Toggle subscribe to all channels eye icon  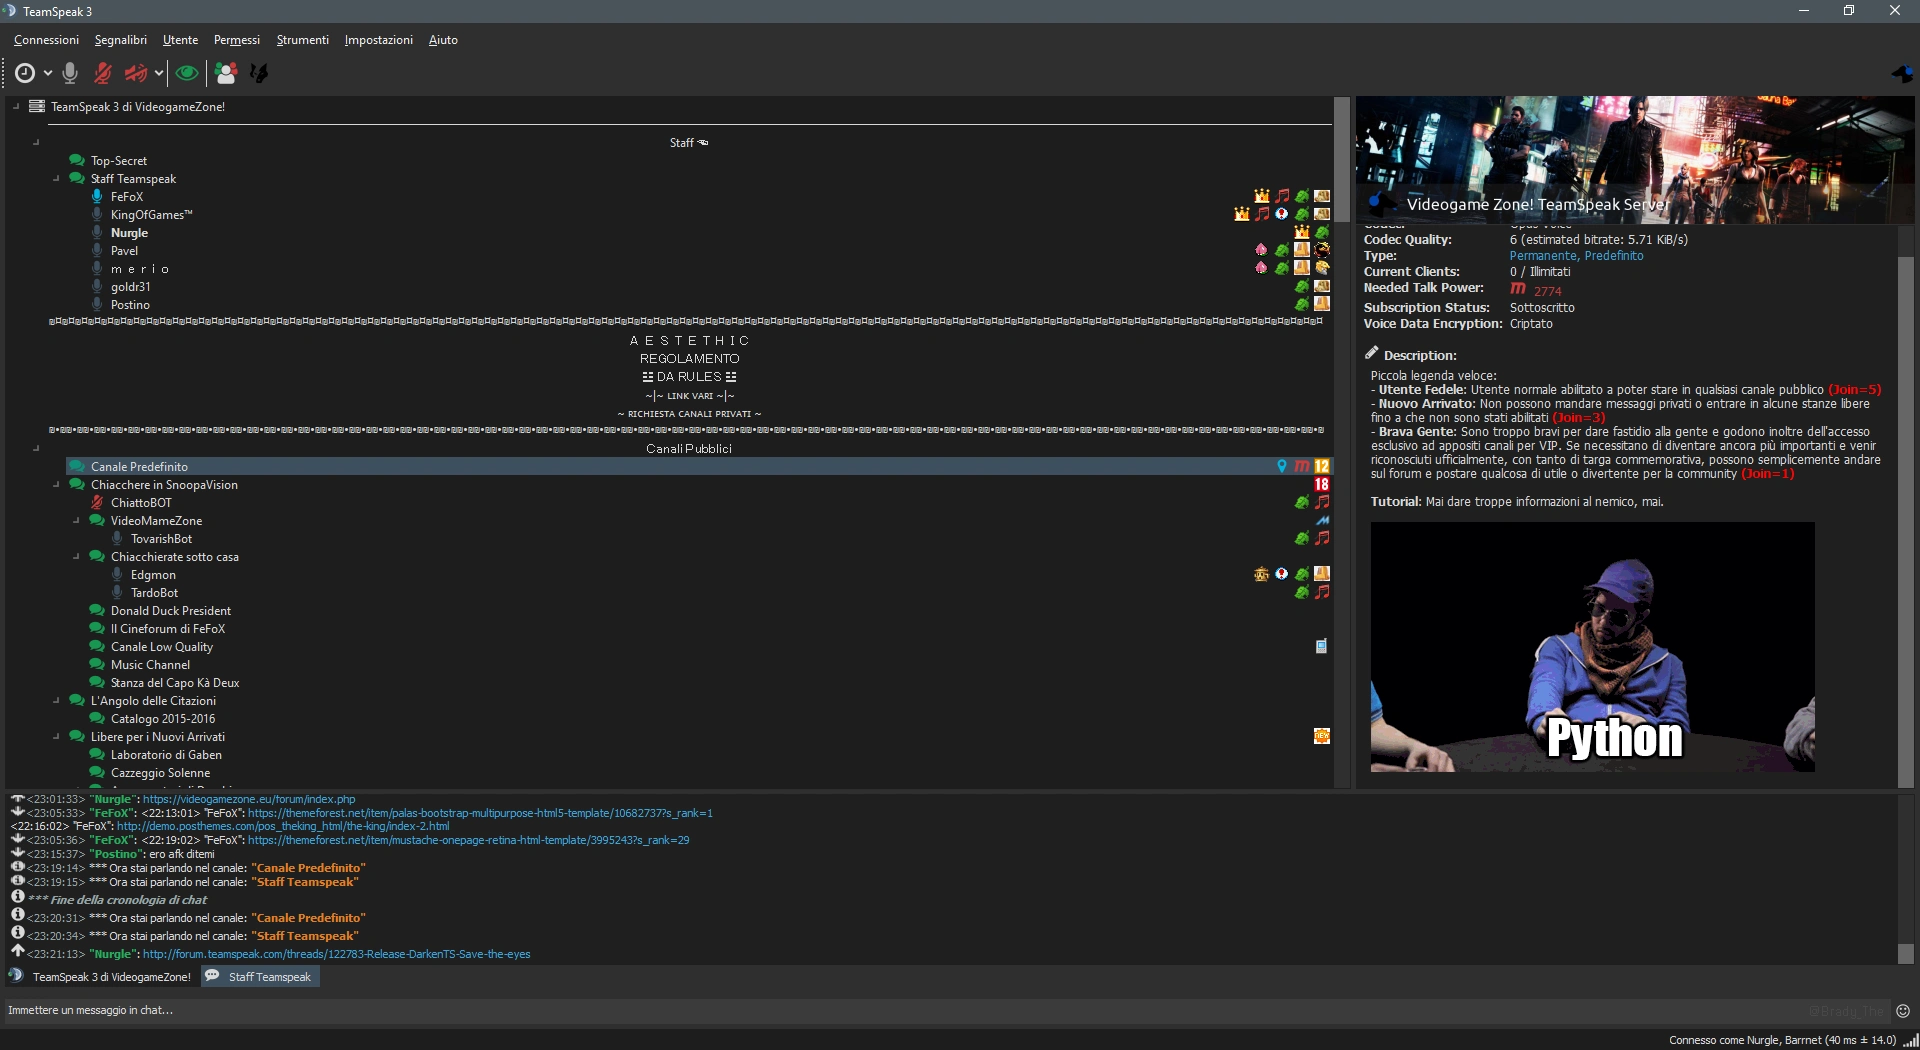pos(187,73)
